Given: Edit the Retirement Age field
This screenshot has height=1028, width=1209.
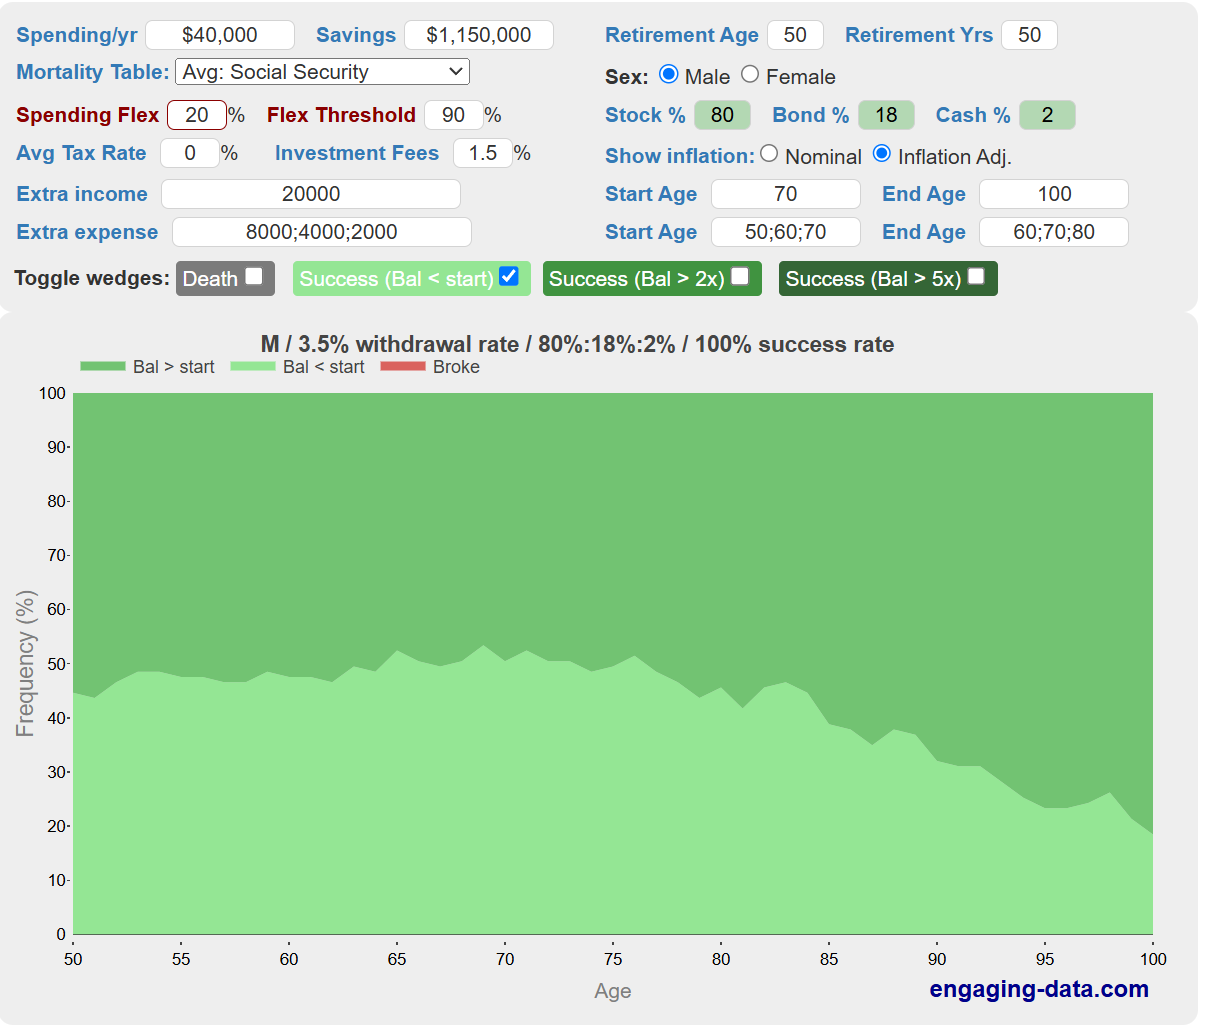Looking at the screenshot, I should [795, 35].
